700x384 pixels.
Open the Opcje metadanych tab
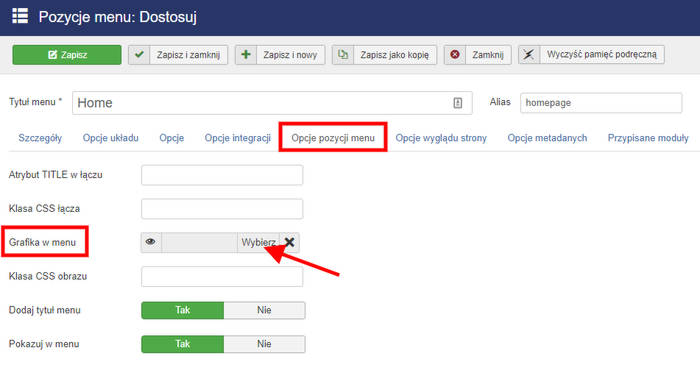[x=547, y=138]
